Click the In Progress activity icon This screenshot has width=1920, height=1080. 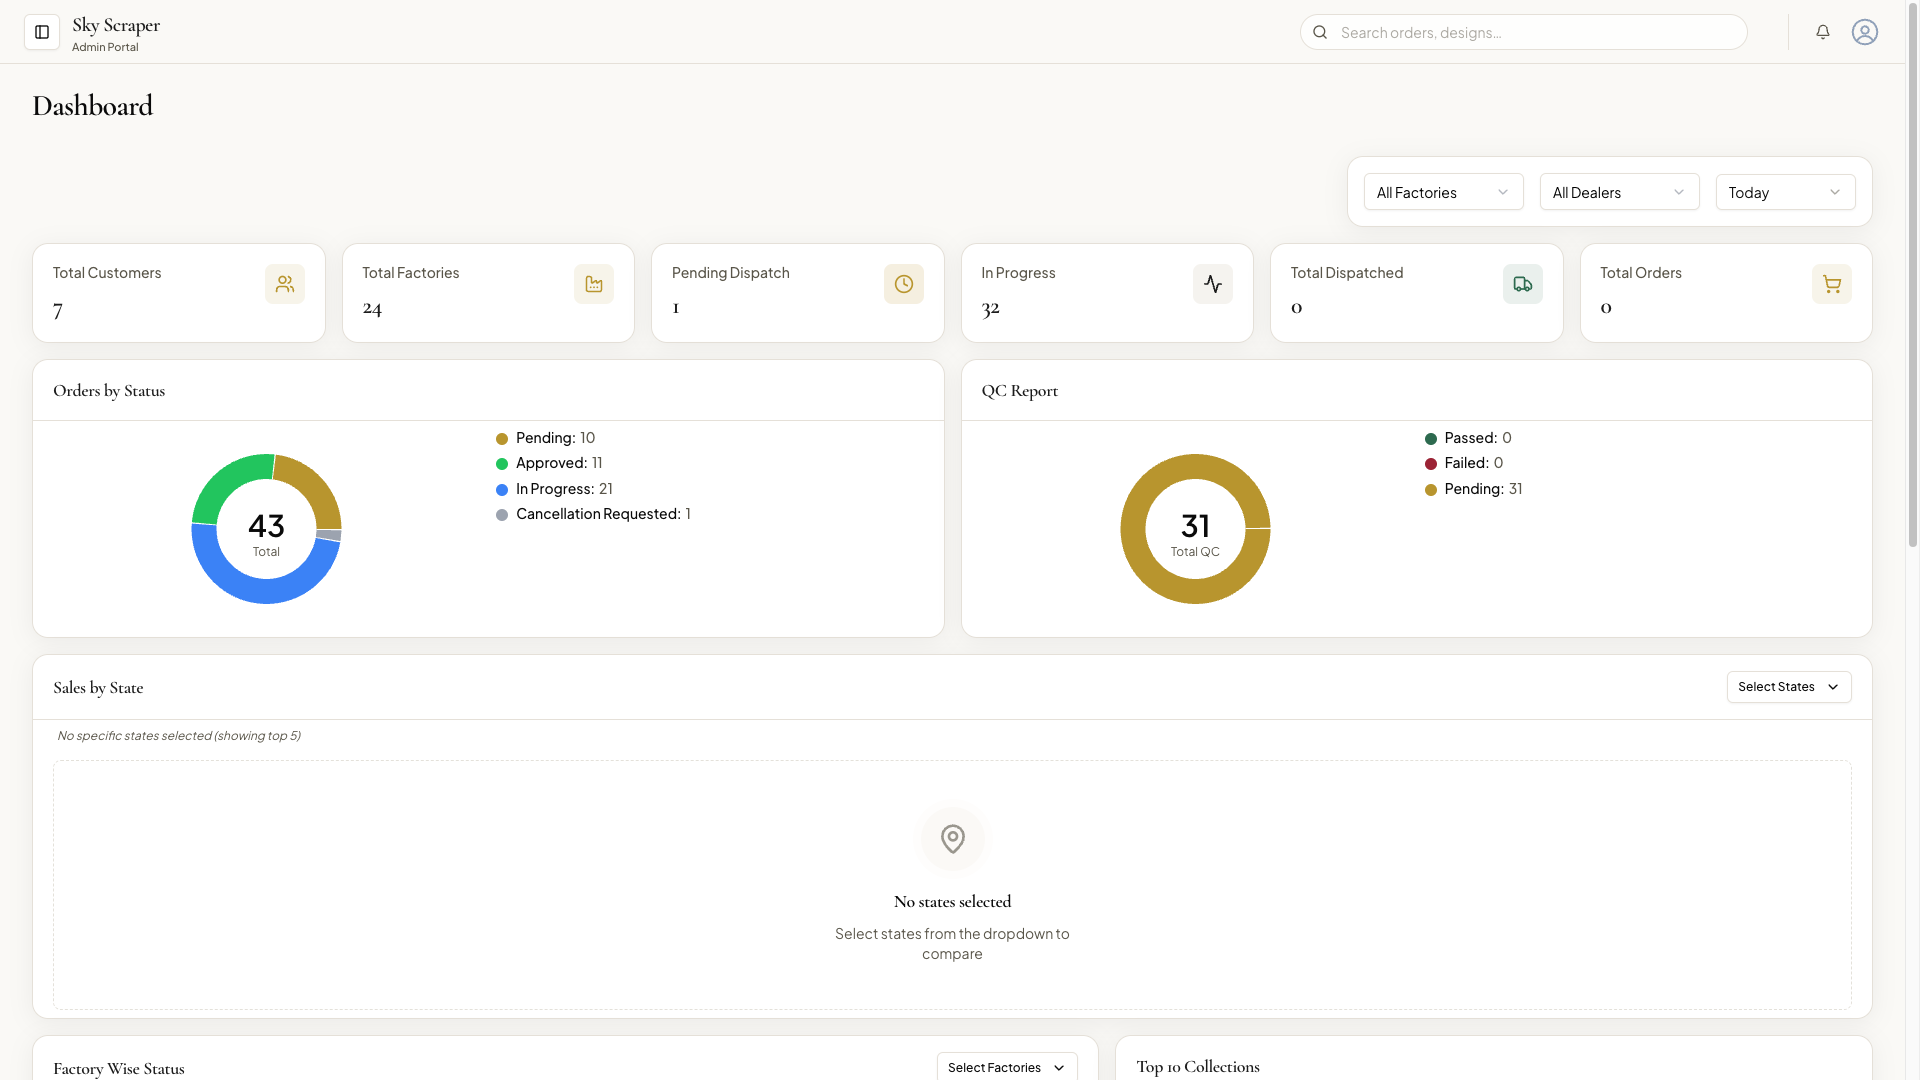tap(1213, 284)
